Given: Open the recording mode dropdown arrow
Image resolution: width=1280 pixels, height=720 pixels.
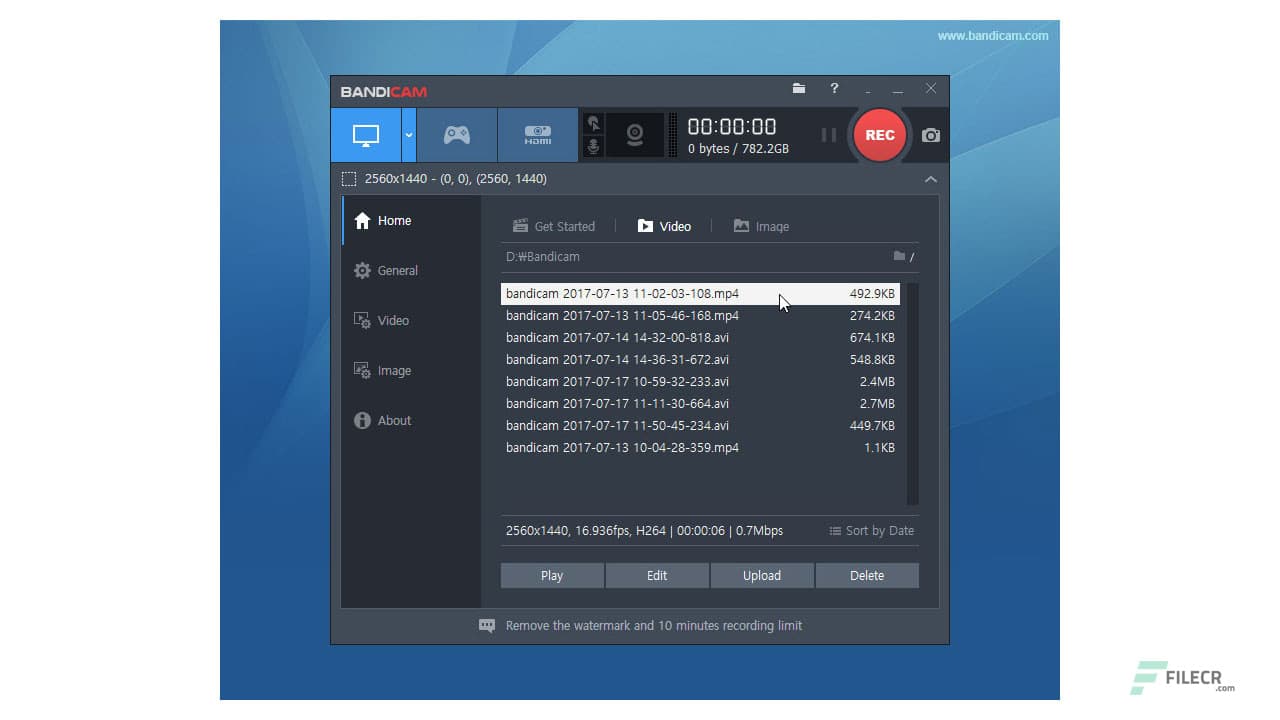Looking at the screenshot, I should pyautogui.click(x=407, y=134).
